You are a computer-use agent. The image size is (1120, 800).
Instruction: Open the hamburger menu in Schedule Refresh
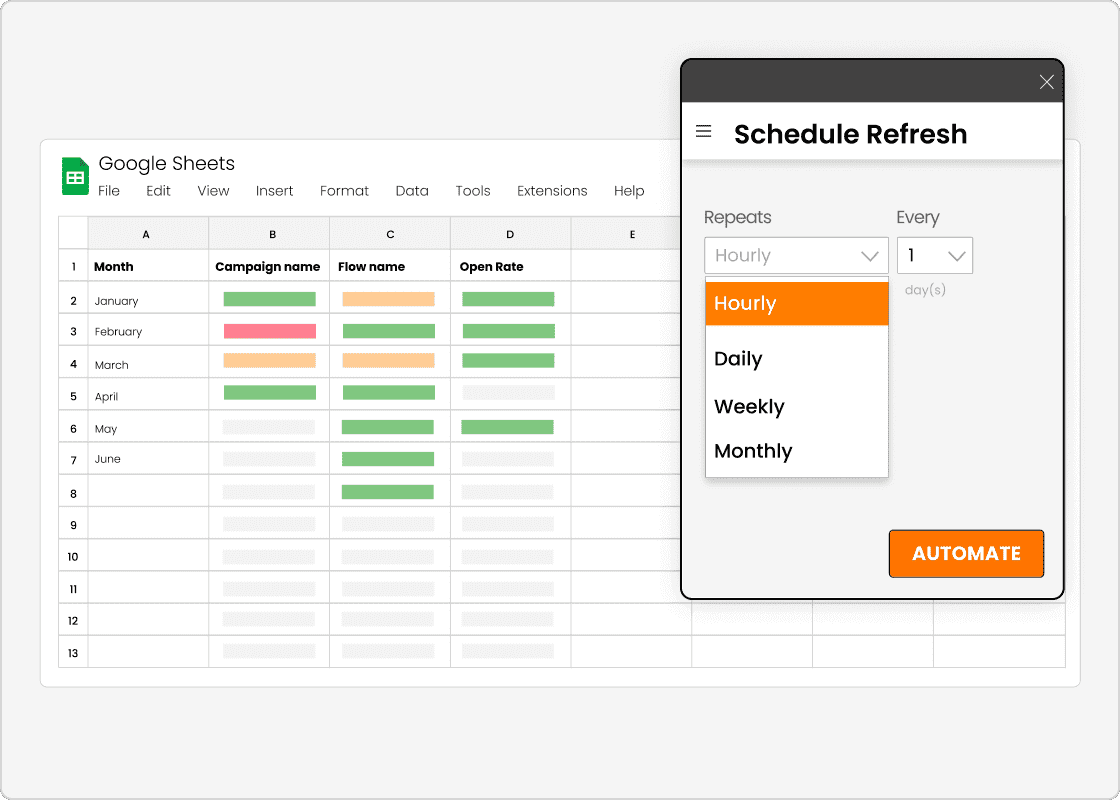click(703, 131)
